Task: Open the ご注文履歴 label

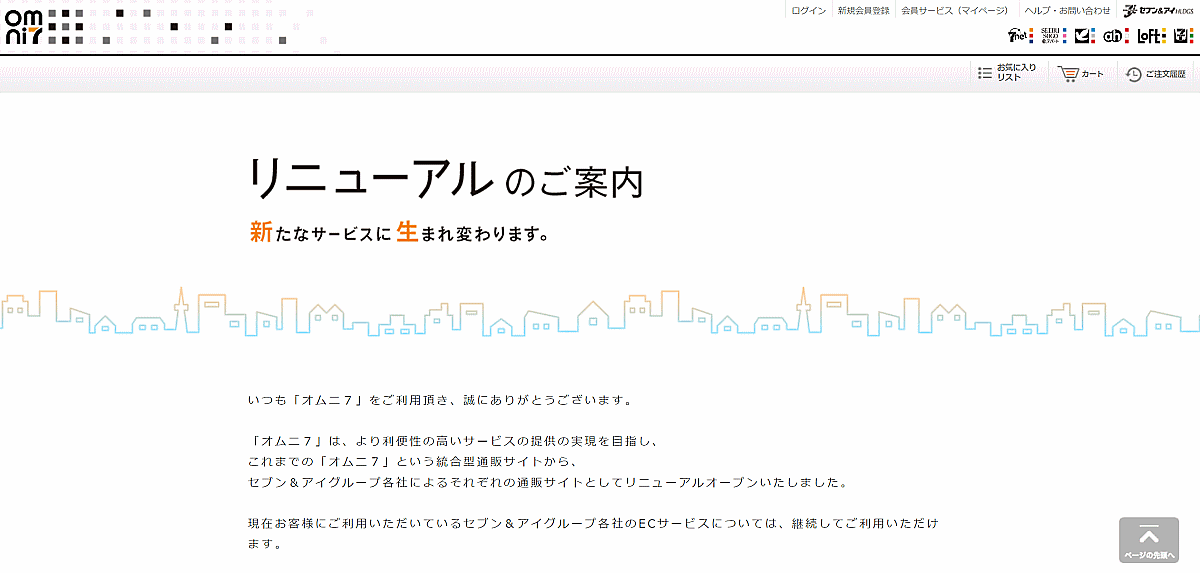Action: [1165, 74]
